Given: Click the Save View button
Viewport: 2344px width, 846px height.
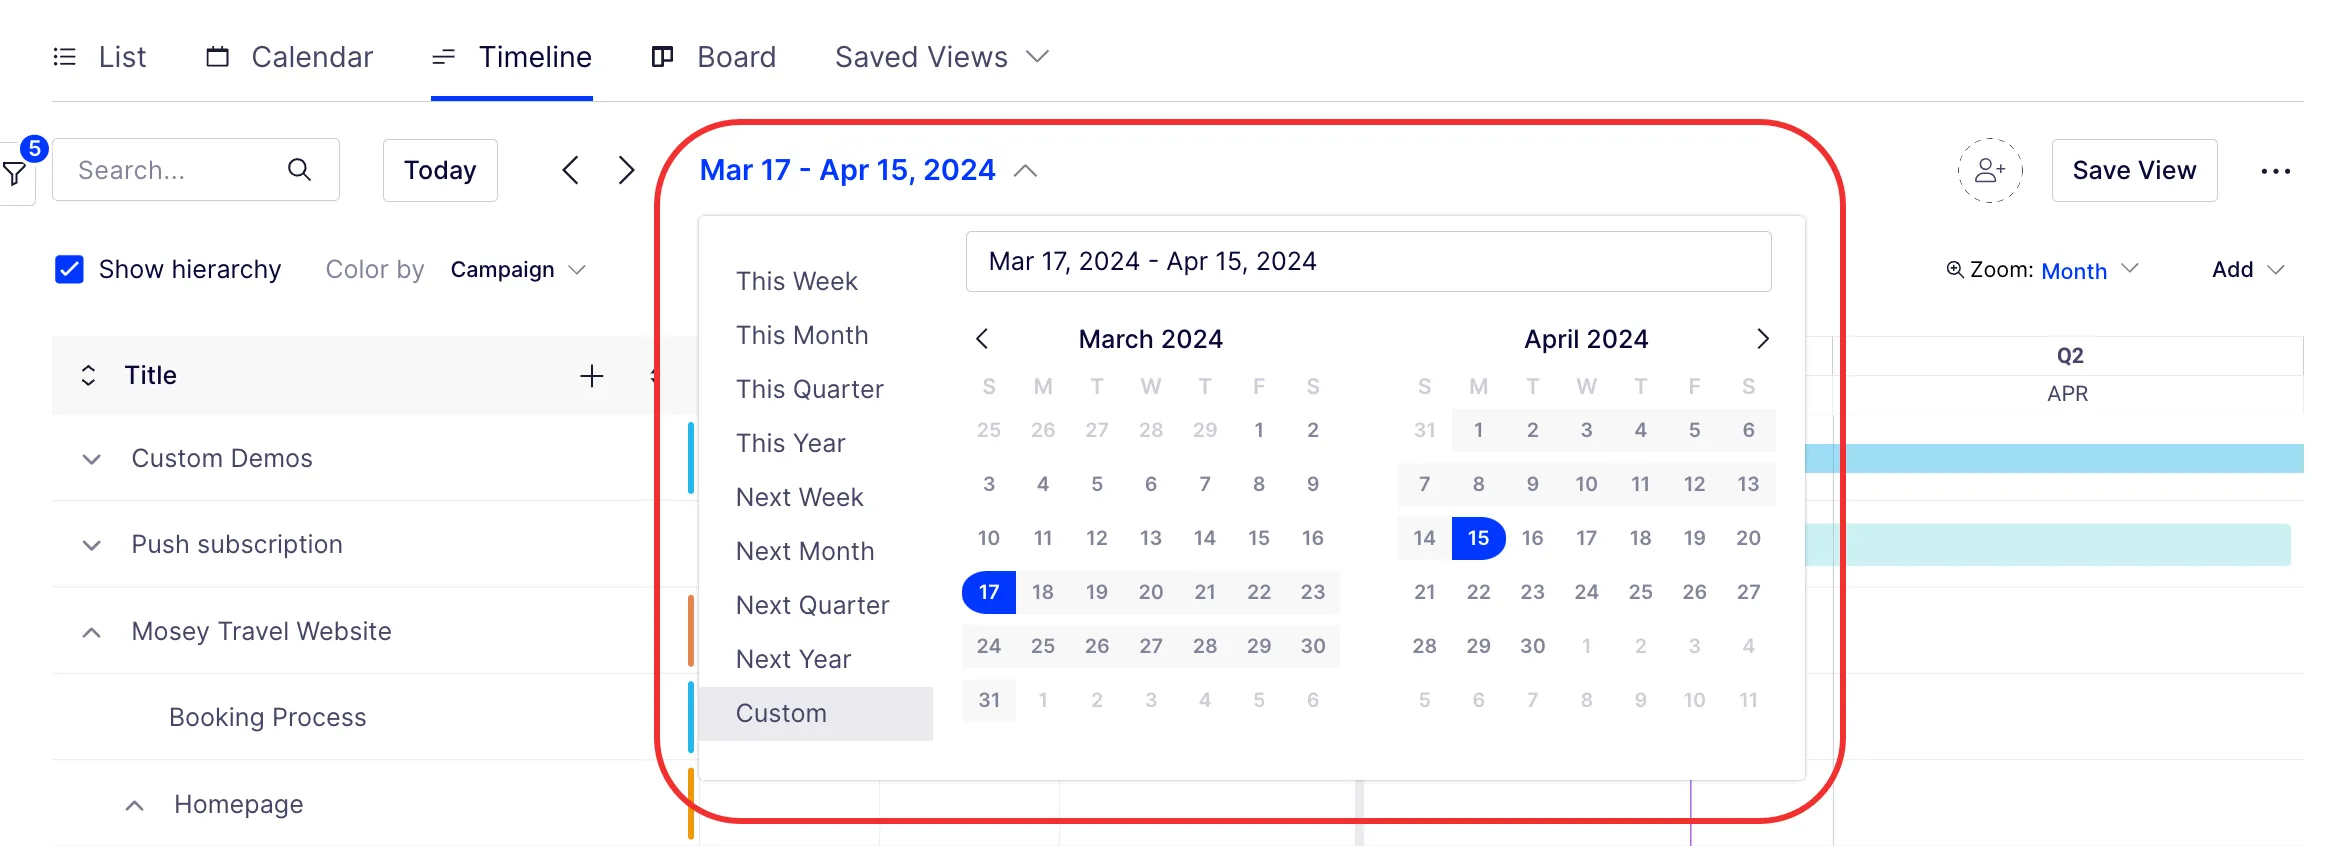Looking at the screenshot, I should click(x=2134, y=170).
